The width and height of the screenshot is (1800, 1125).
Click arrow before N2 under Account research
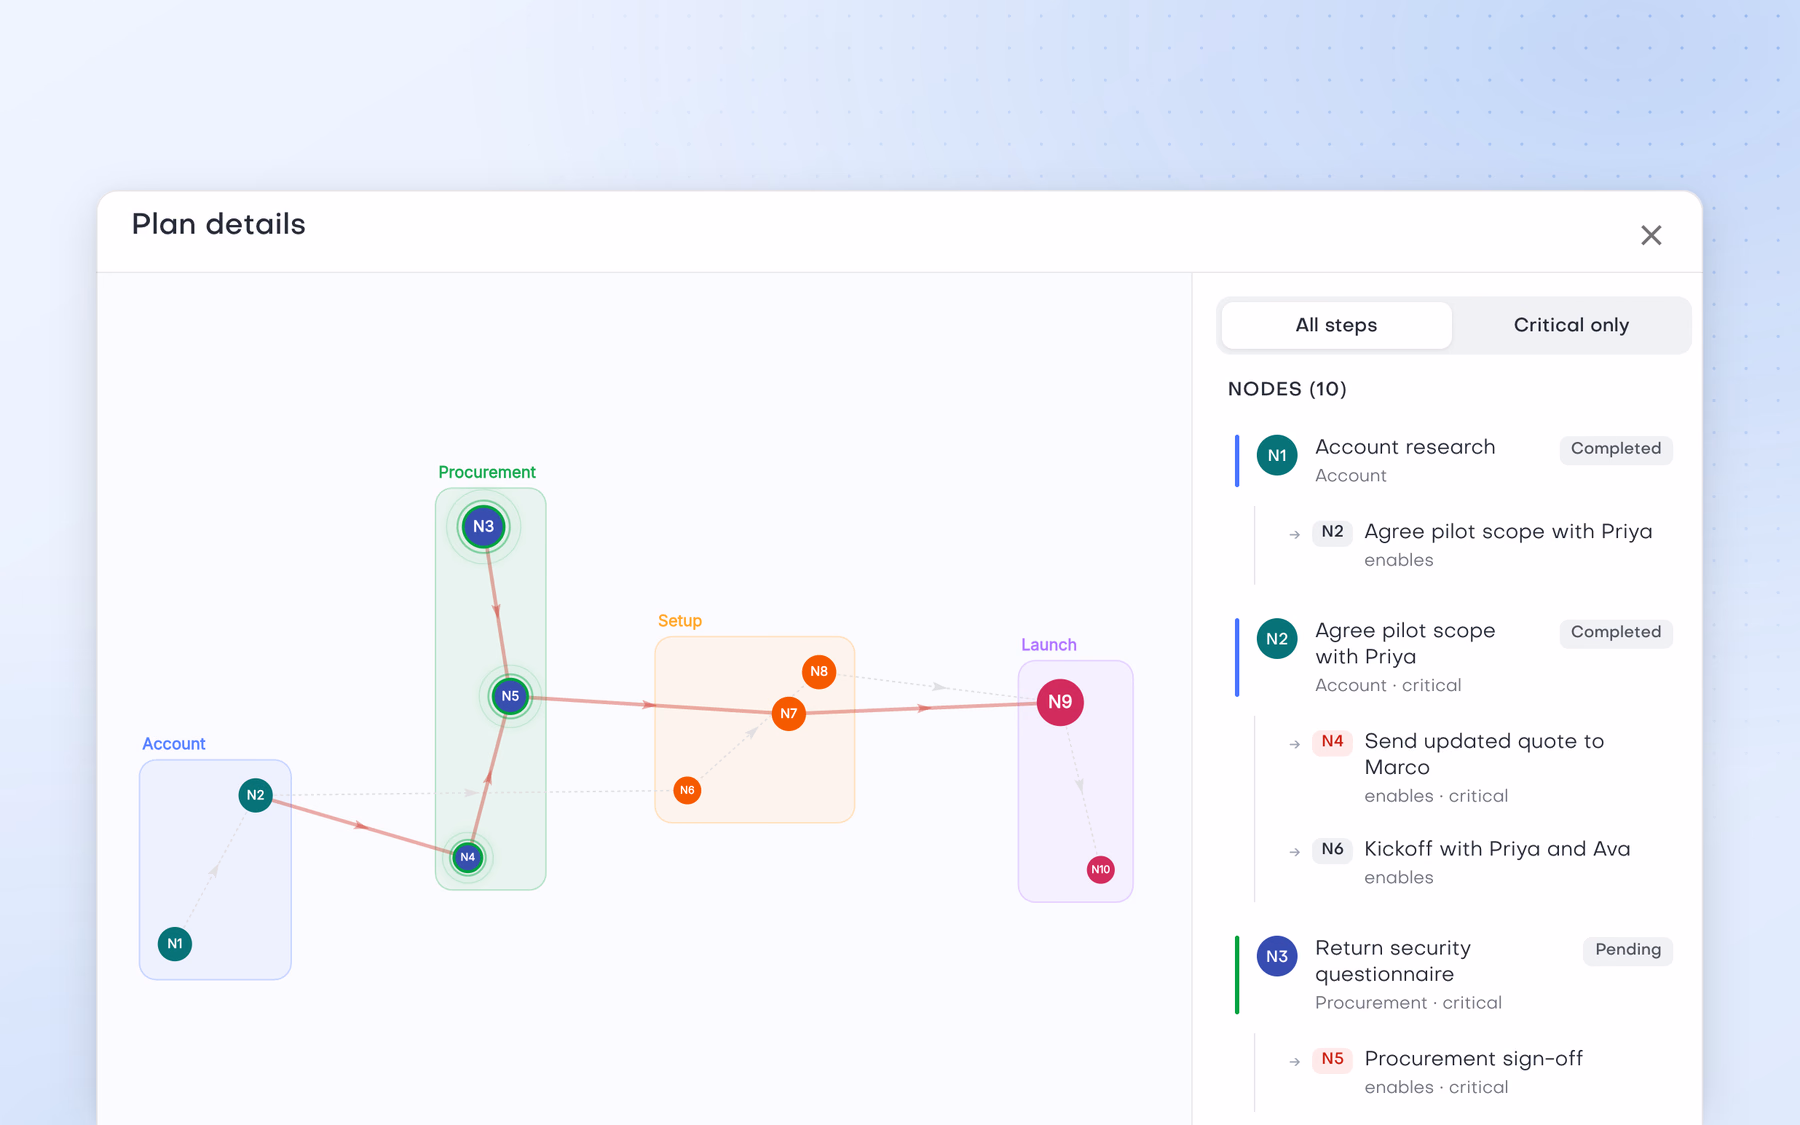click(x=1294, y=535)
